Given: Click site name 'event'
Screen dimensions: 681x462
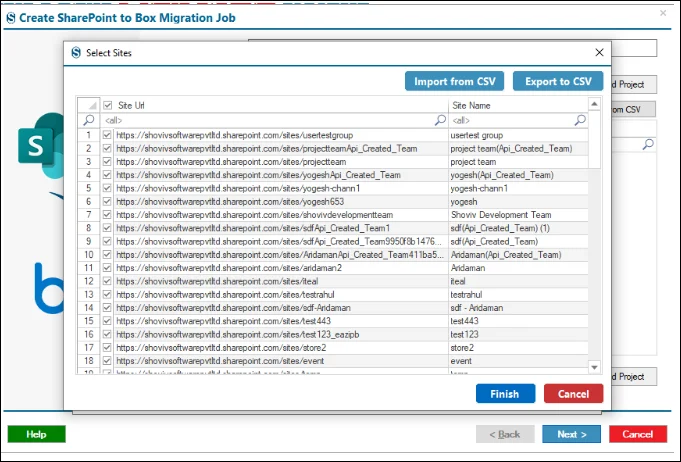Looking at the screenshot, I should coord(461,361).
